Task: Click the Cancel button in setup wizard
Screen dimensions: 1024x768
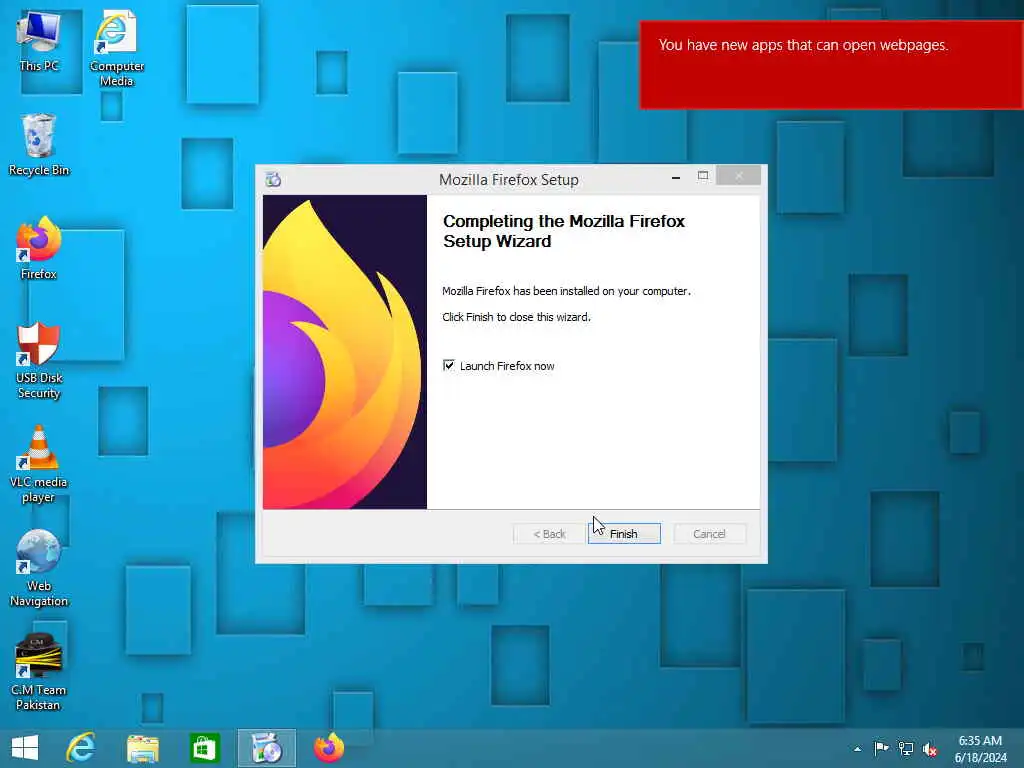Action: (709, 534)
